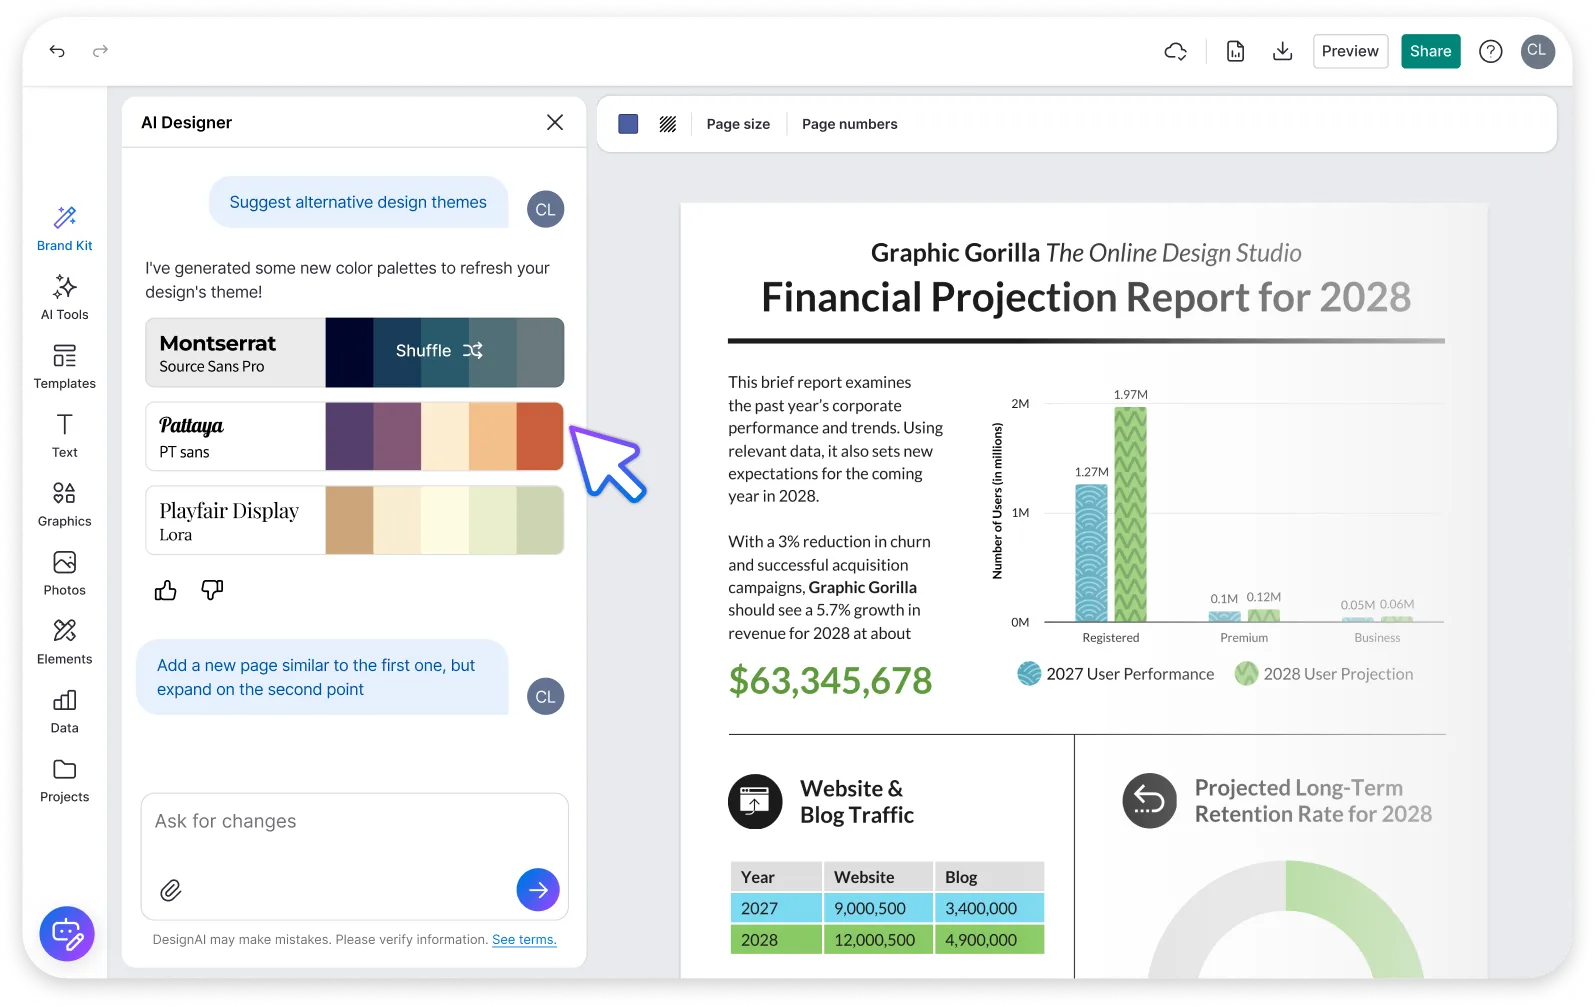Click the thumbs down feedback icon
1596x1007 pixels.
pyautogui.click(x=212, y=590)
